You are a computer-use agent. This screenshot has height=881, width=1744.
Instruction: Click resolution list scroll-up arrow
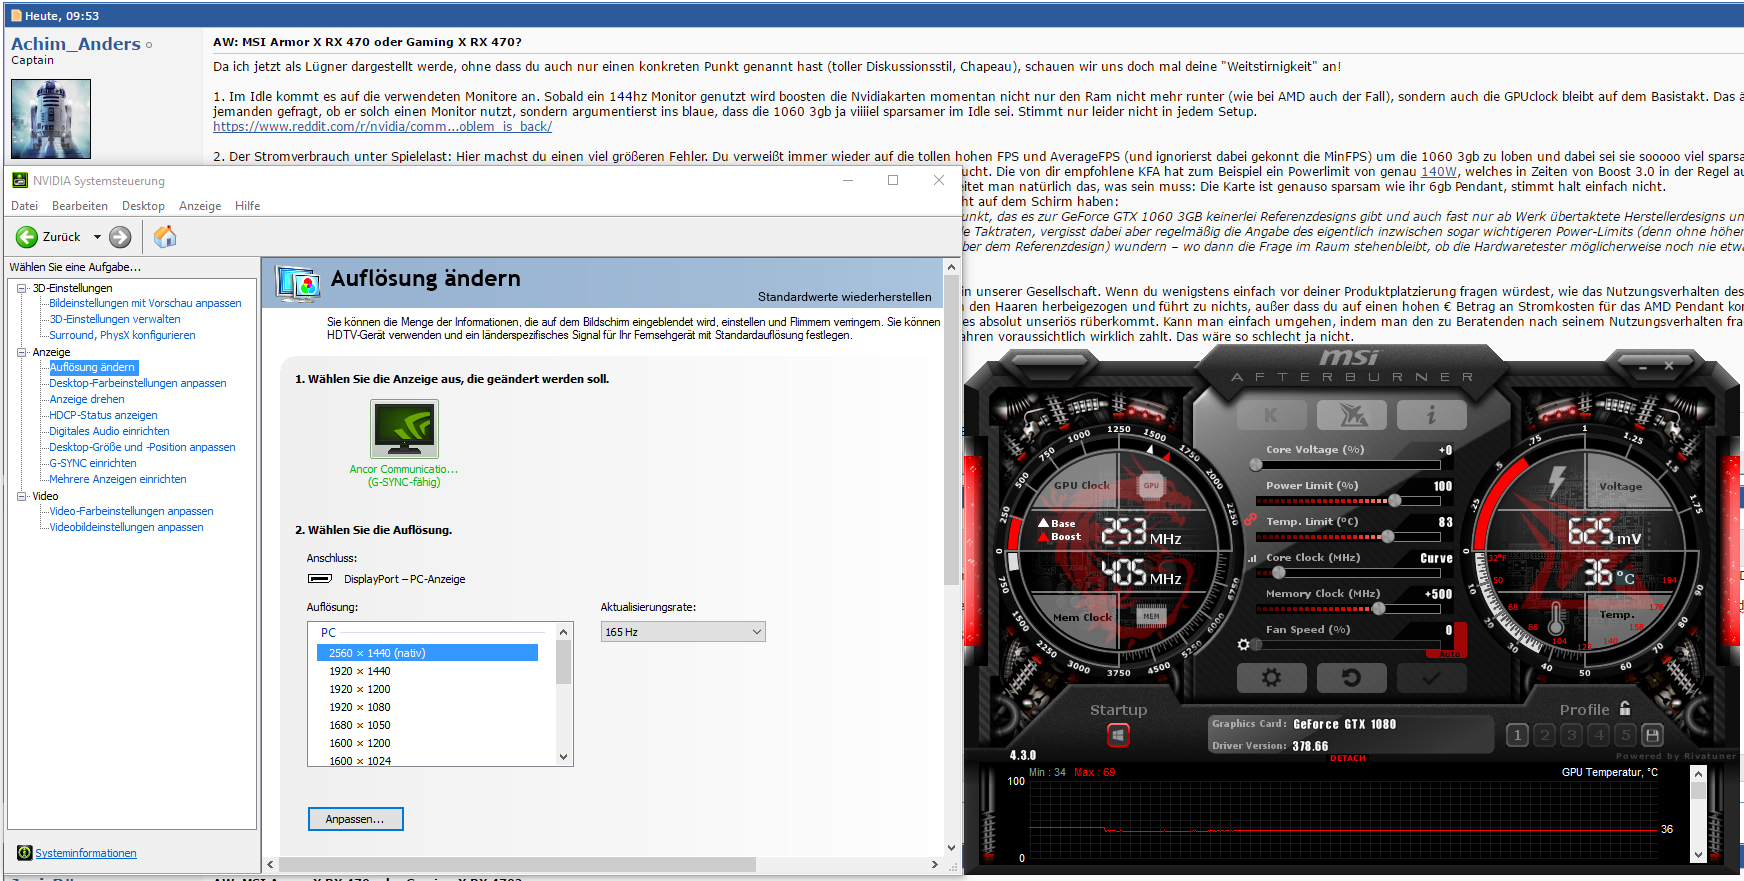pyautogui.click(x=564, y=632)
